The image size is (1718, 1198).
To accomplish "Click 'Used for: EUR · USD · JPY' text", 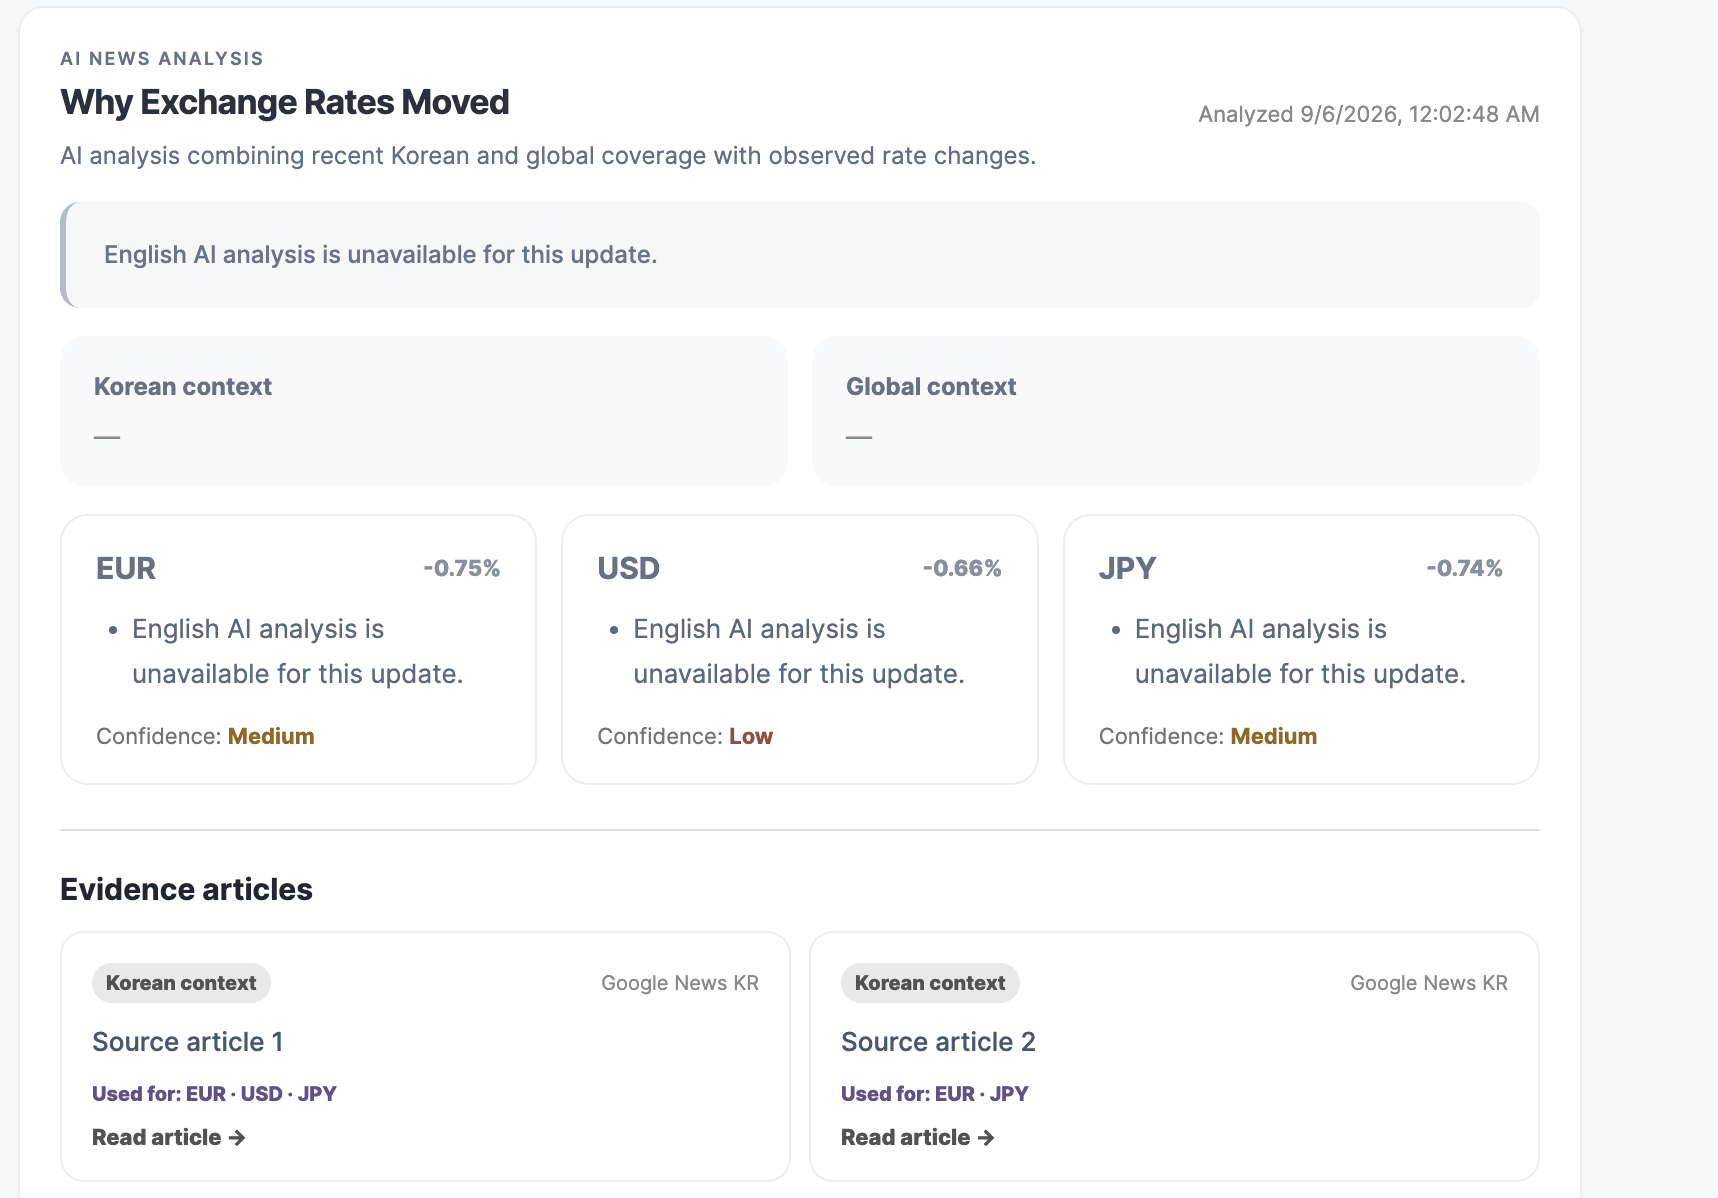I will (214, 1094).
